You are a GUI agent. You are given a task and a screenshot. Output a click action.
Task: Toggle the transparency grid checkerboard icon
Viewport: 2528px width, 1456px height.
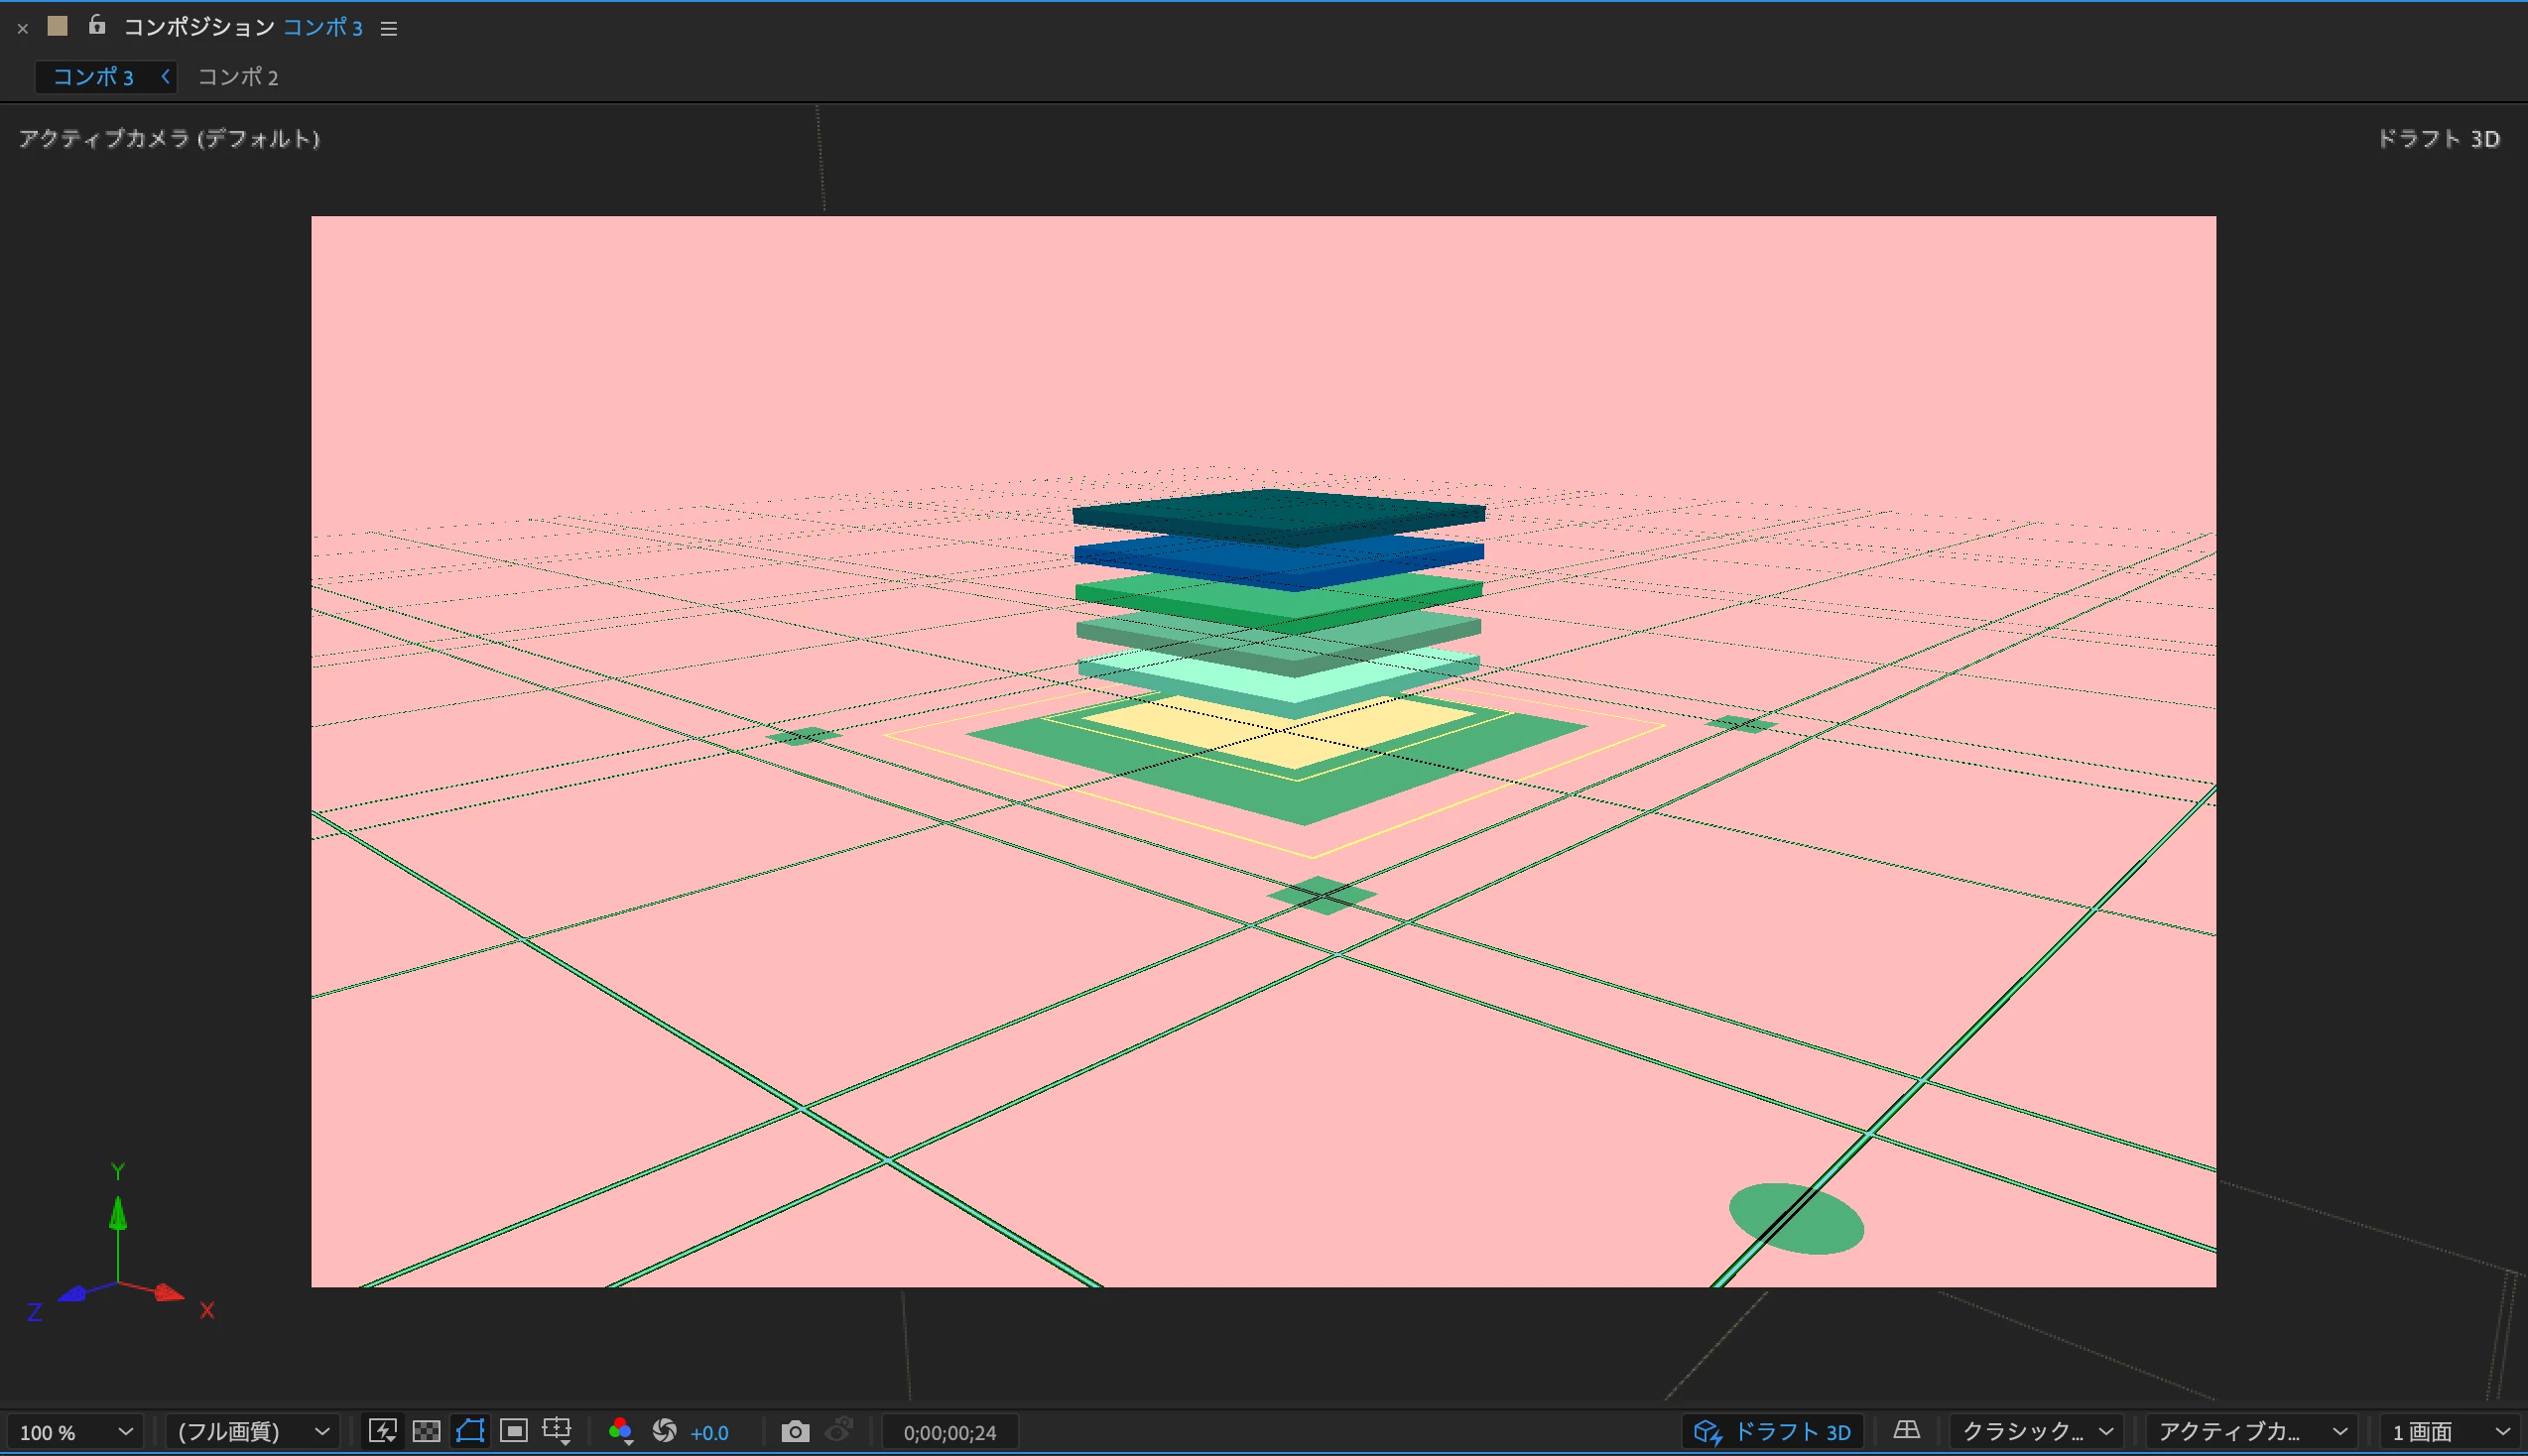click(x=426, y=1431)
